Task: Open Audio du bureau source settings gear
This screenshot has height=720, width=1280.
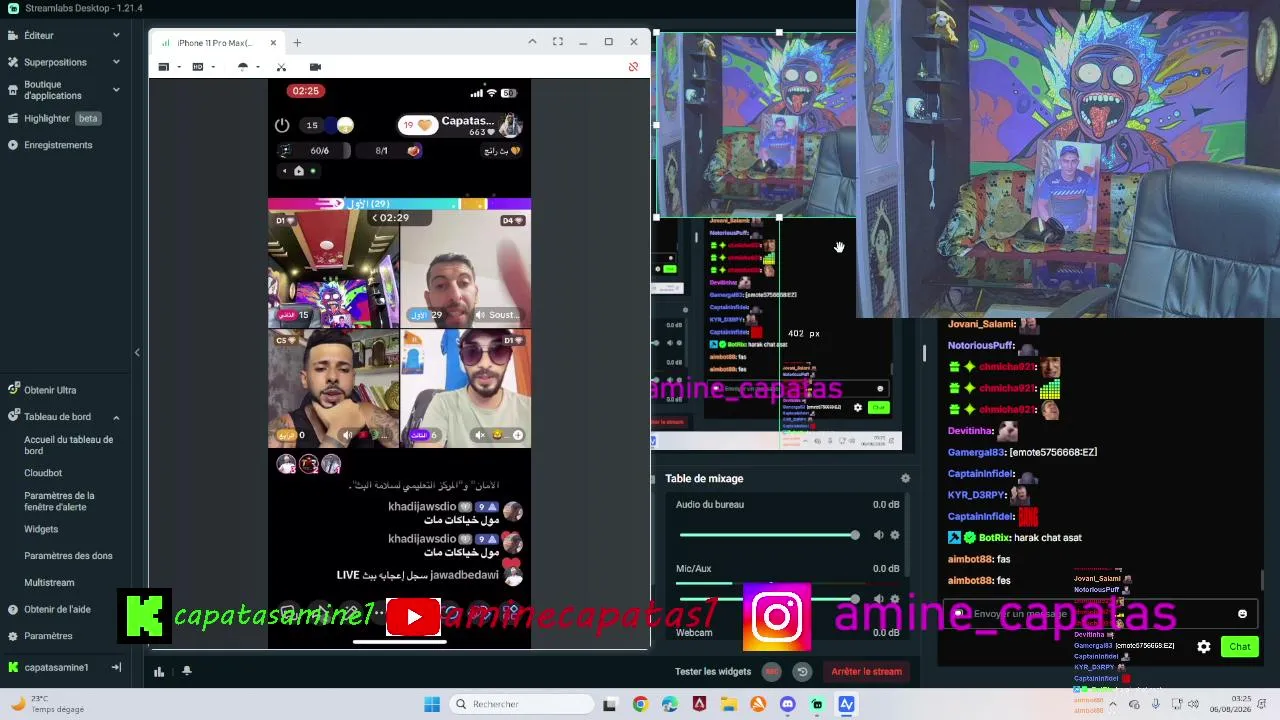Action: point(895,535)
